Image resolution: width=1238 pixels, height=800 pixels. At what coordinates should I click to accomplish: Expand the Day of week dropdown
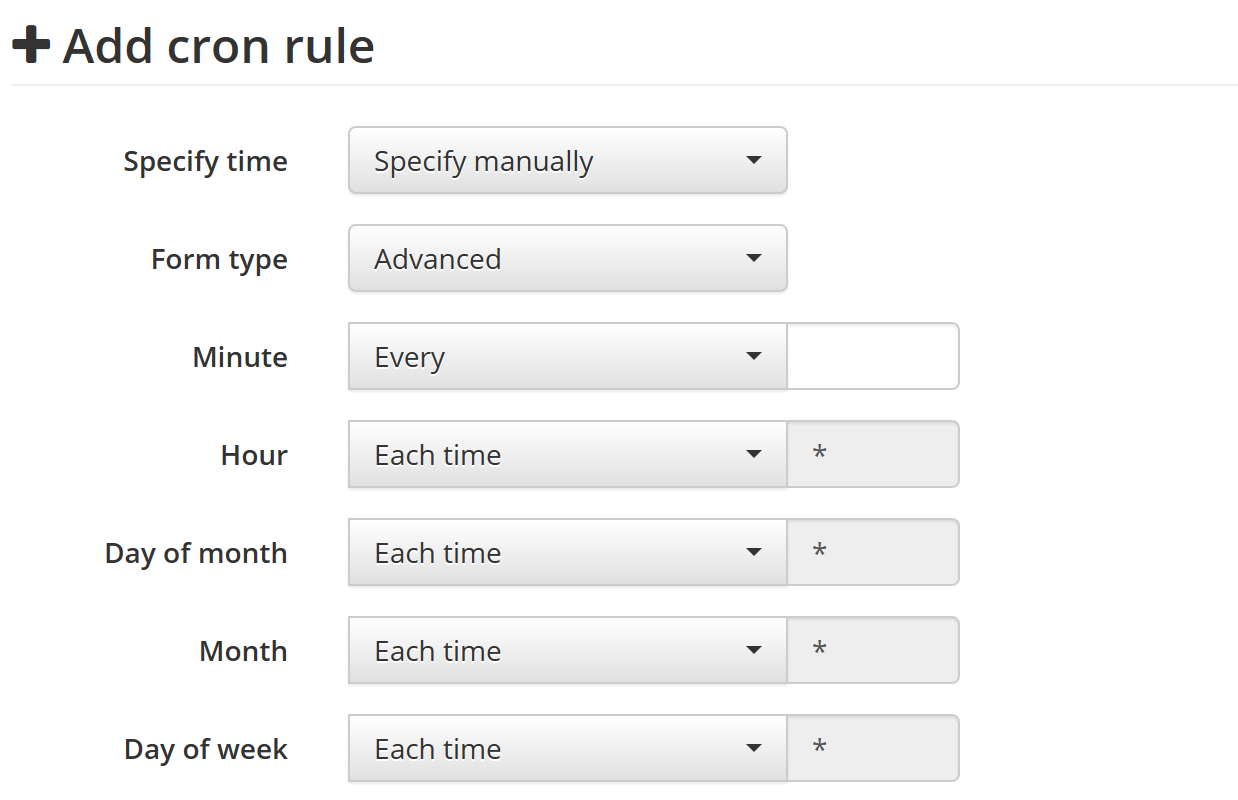click(568, 748)
